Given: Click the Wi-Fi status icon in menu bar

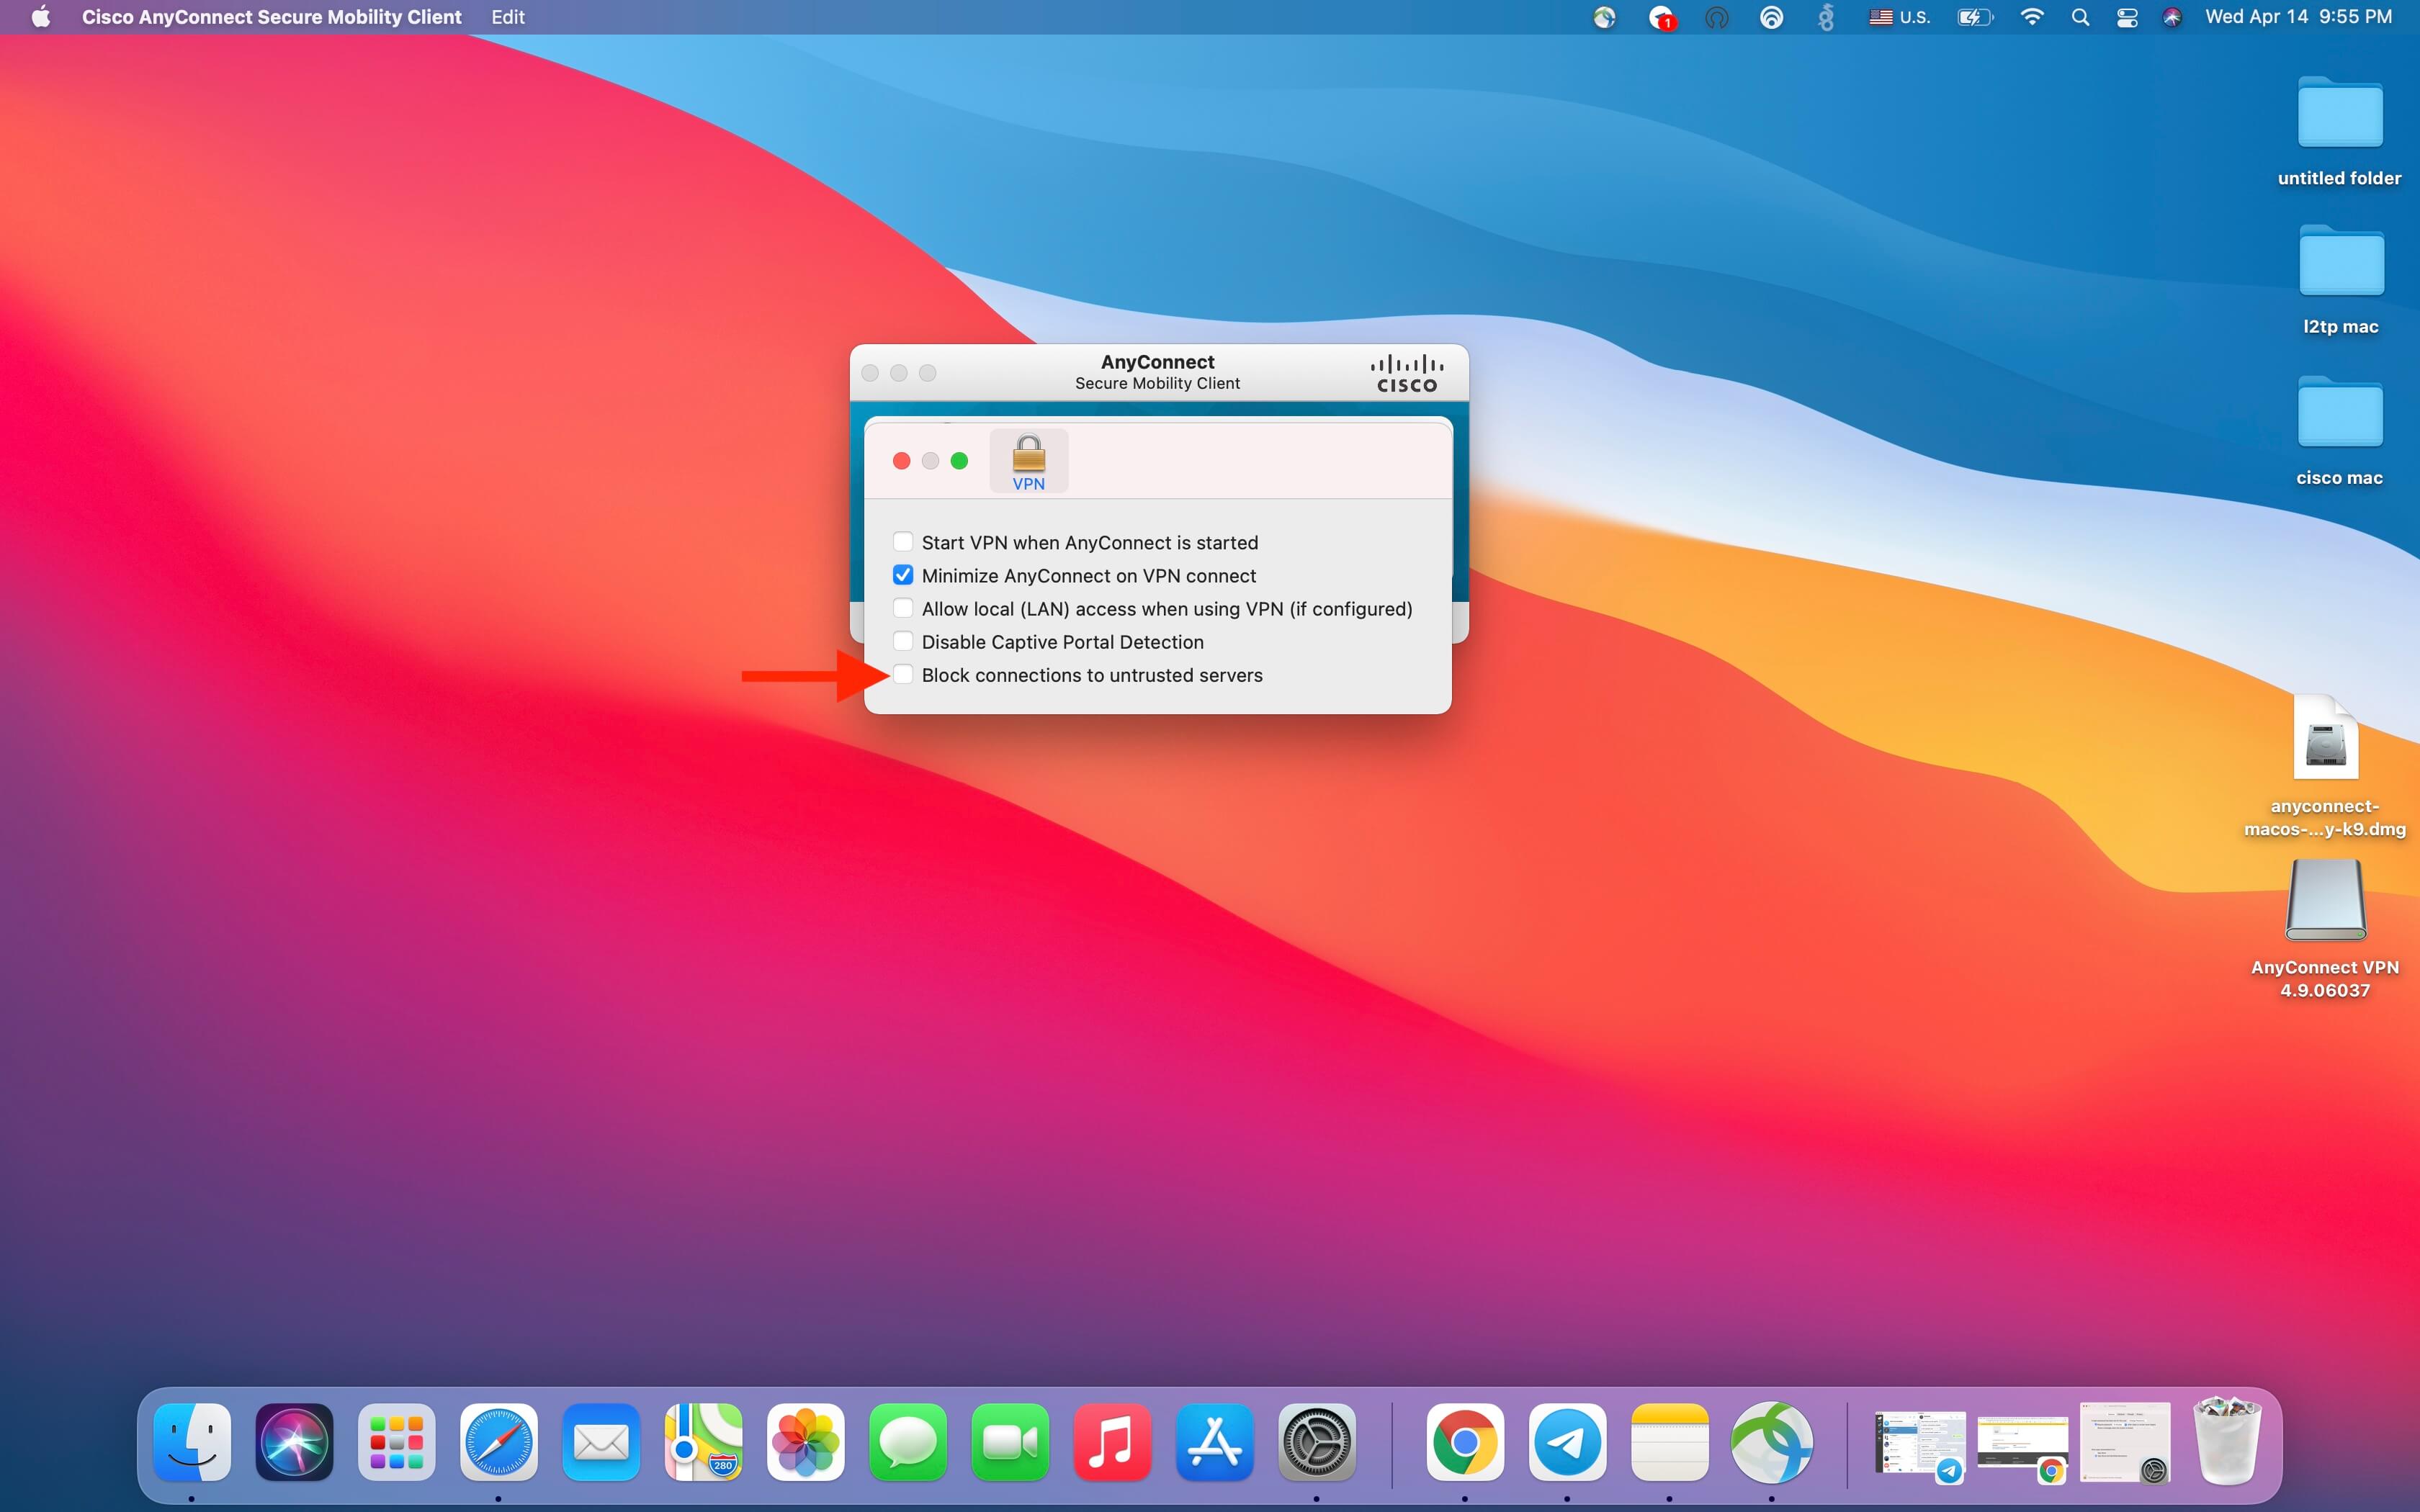Looking at the screenshot, I should (x=2031, y=17).
